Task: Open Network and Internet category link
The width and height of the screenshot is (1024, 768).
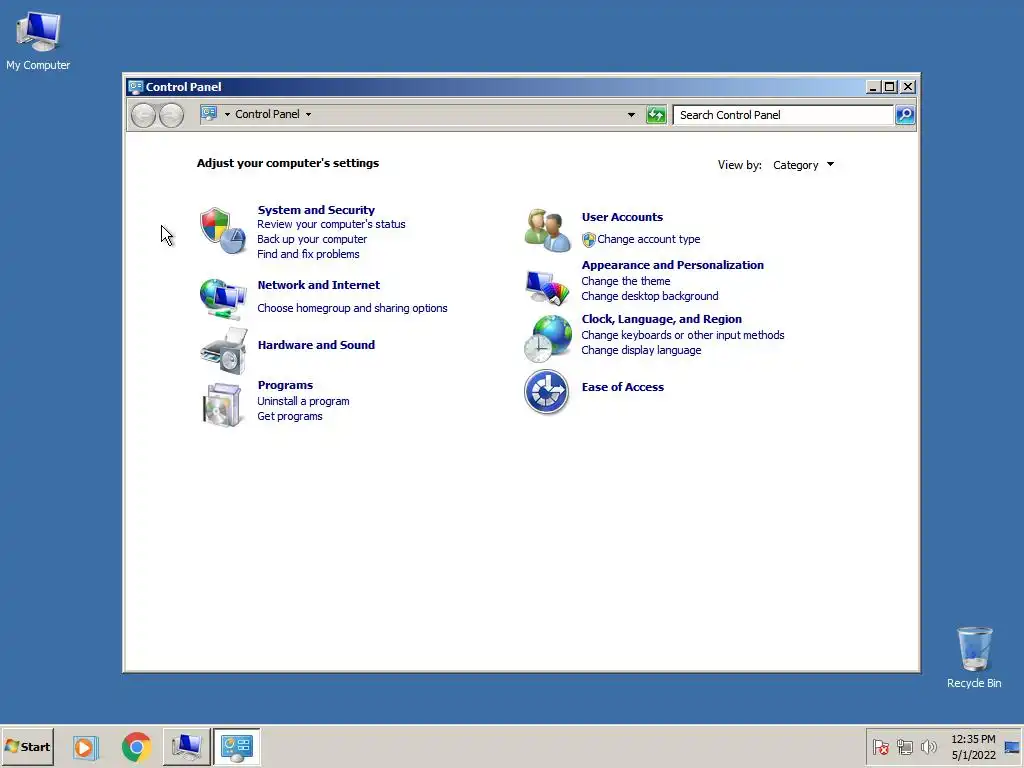Action: click(319, 285)
